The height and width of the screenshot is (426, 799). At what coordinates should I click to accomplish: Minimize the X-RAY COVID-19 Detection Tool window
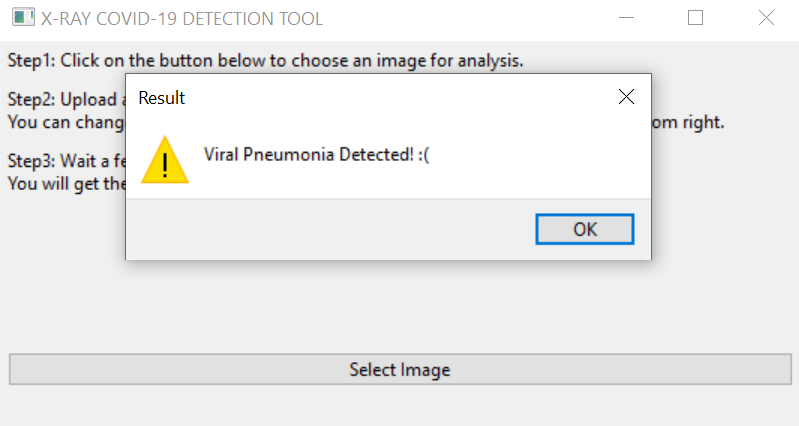(627, 18)
